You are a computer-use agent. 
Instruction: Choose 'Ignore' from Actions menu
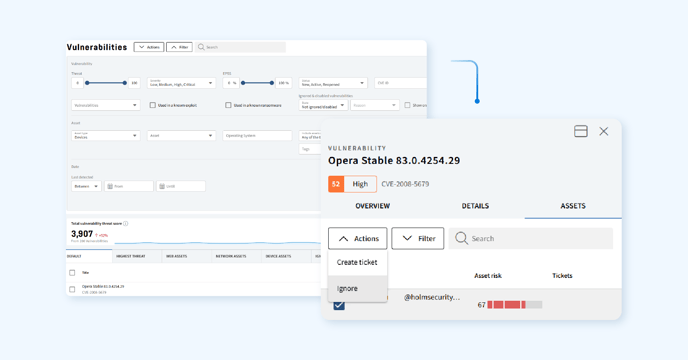tap(358, 288)
